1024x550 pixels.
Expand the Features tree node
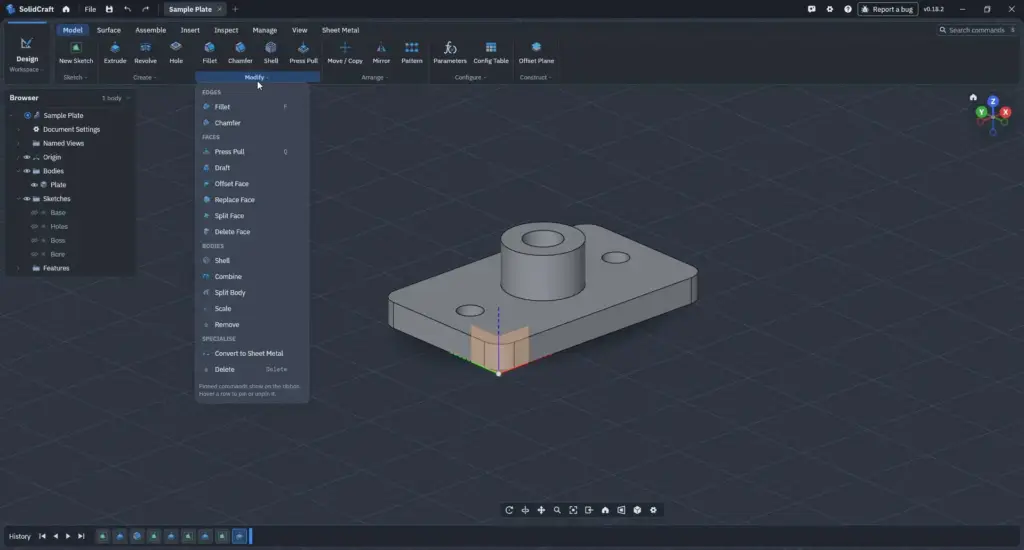(x=18, y=268)
